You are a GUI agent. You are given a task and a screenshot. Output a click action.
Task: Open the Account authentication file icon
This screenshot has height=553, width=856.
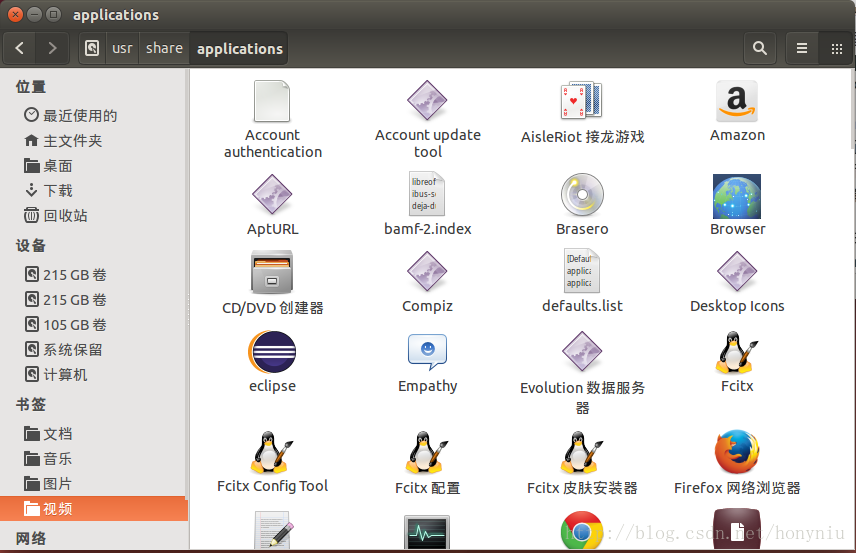(272, 102)
